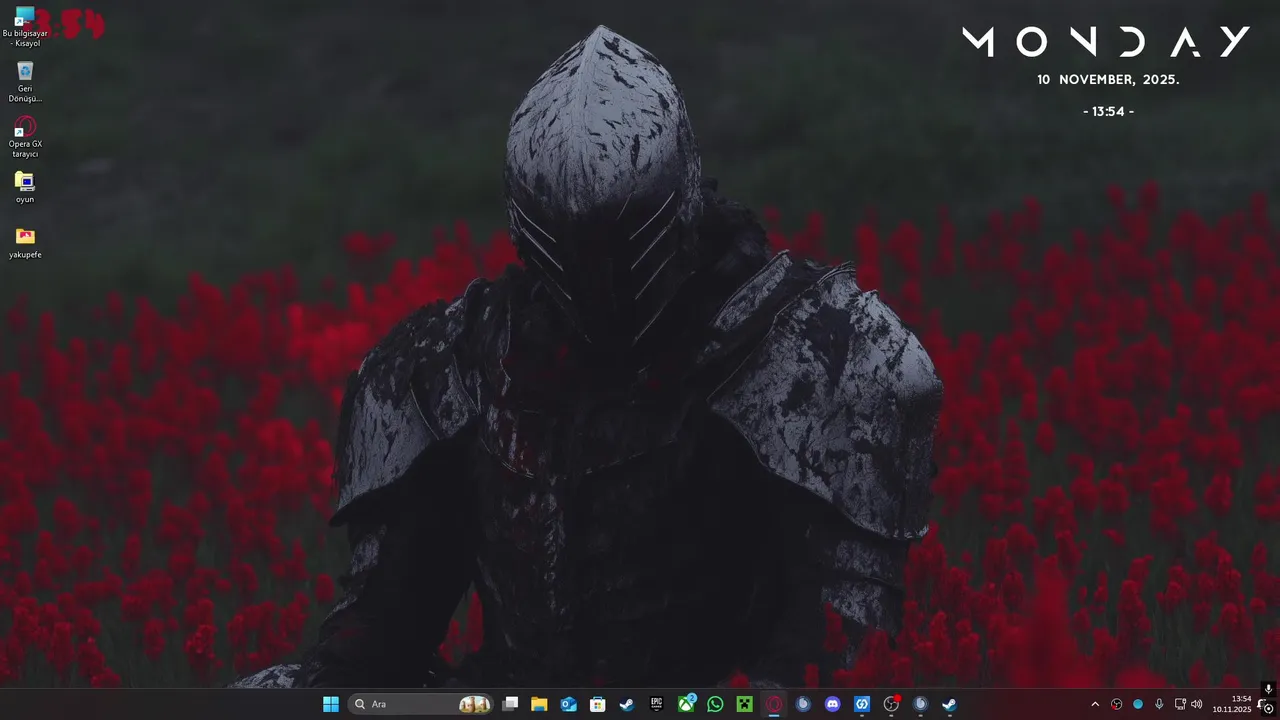Launch Outlook from the taskbar
1280x720 pixels.
[x=568, y=704]
